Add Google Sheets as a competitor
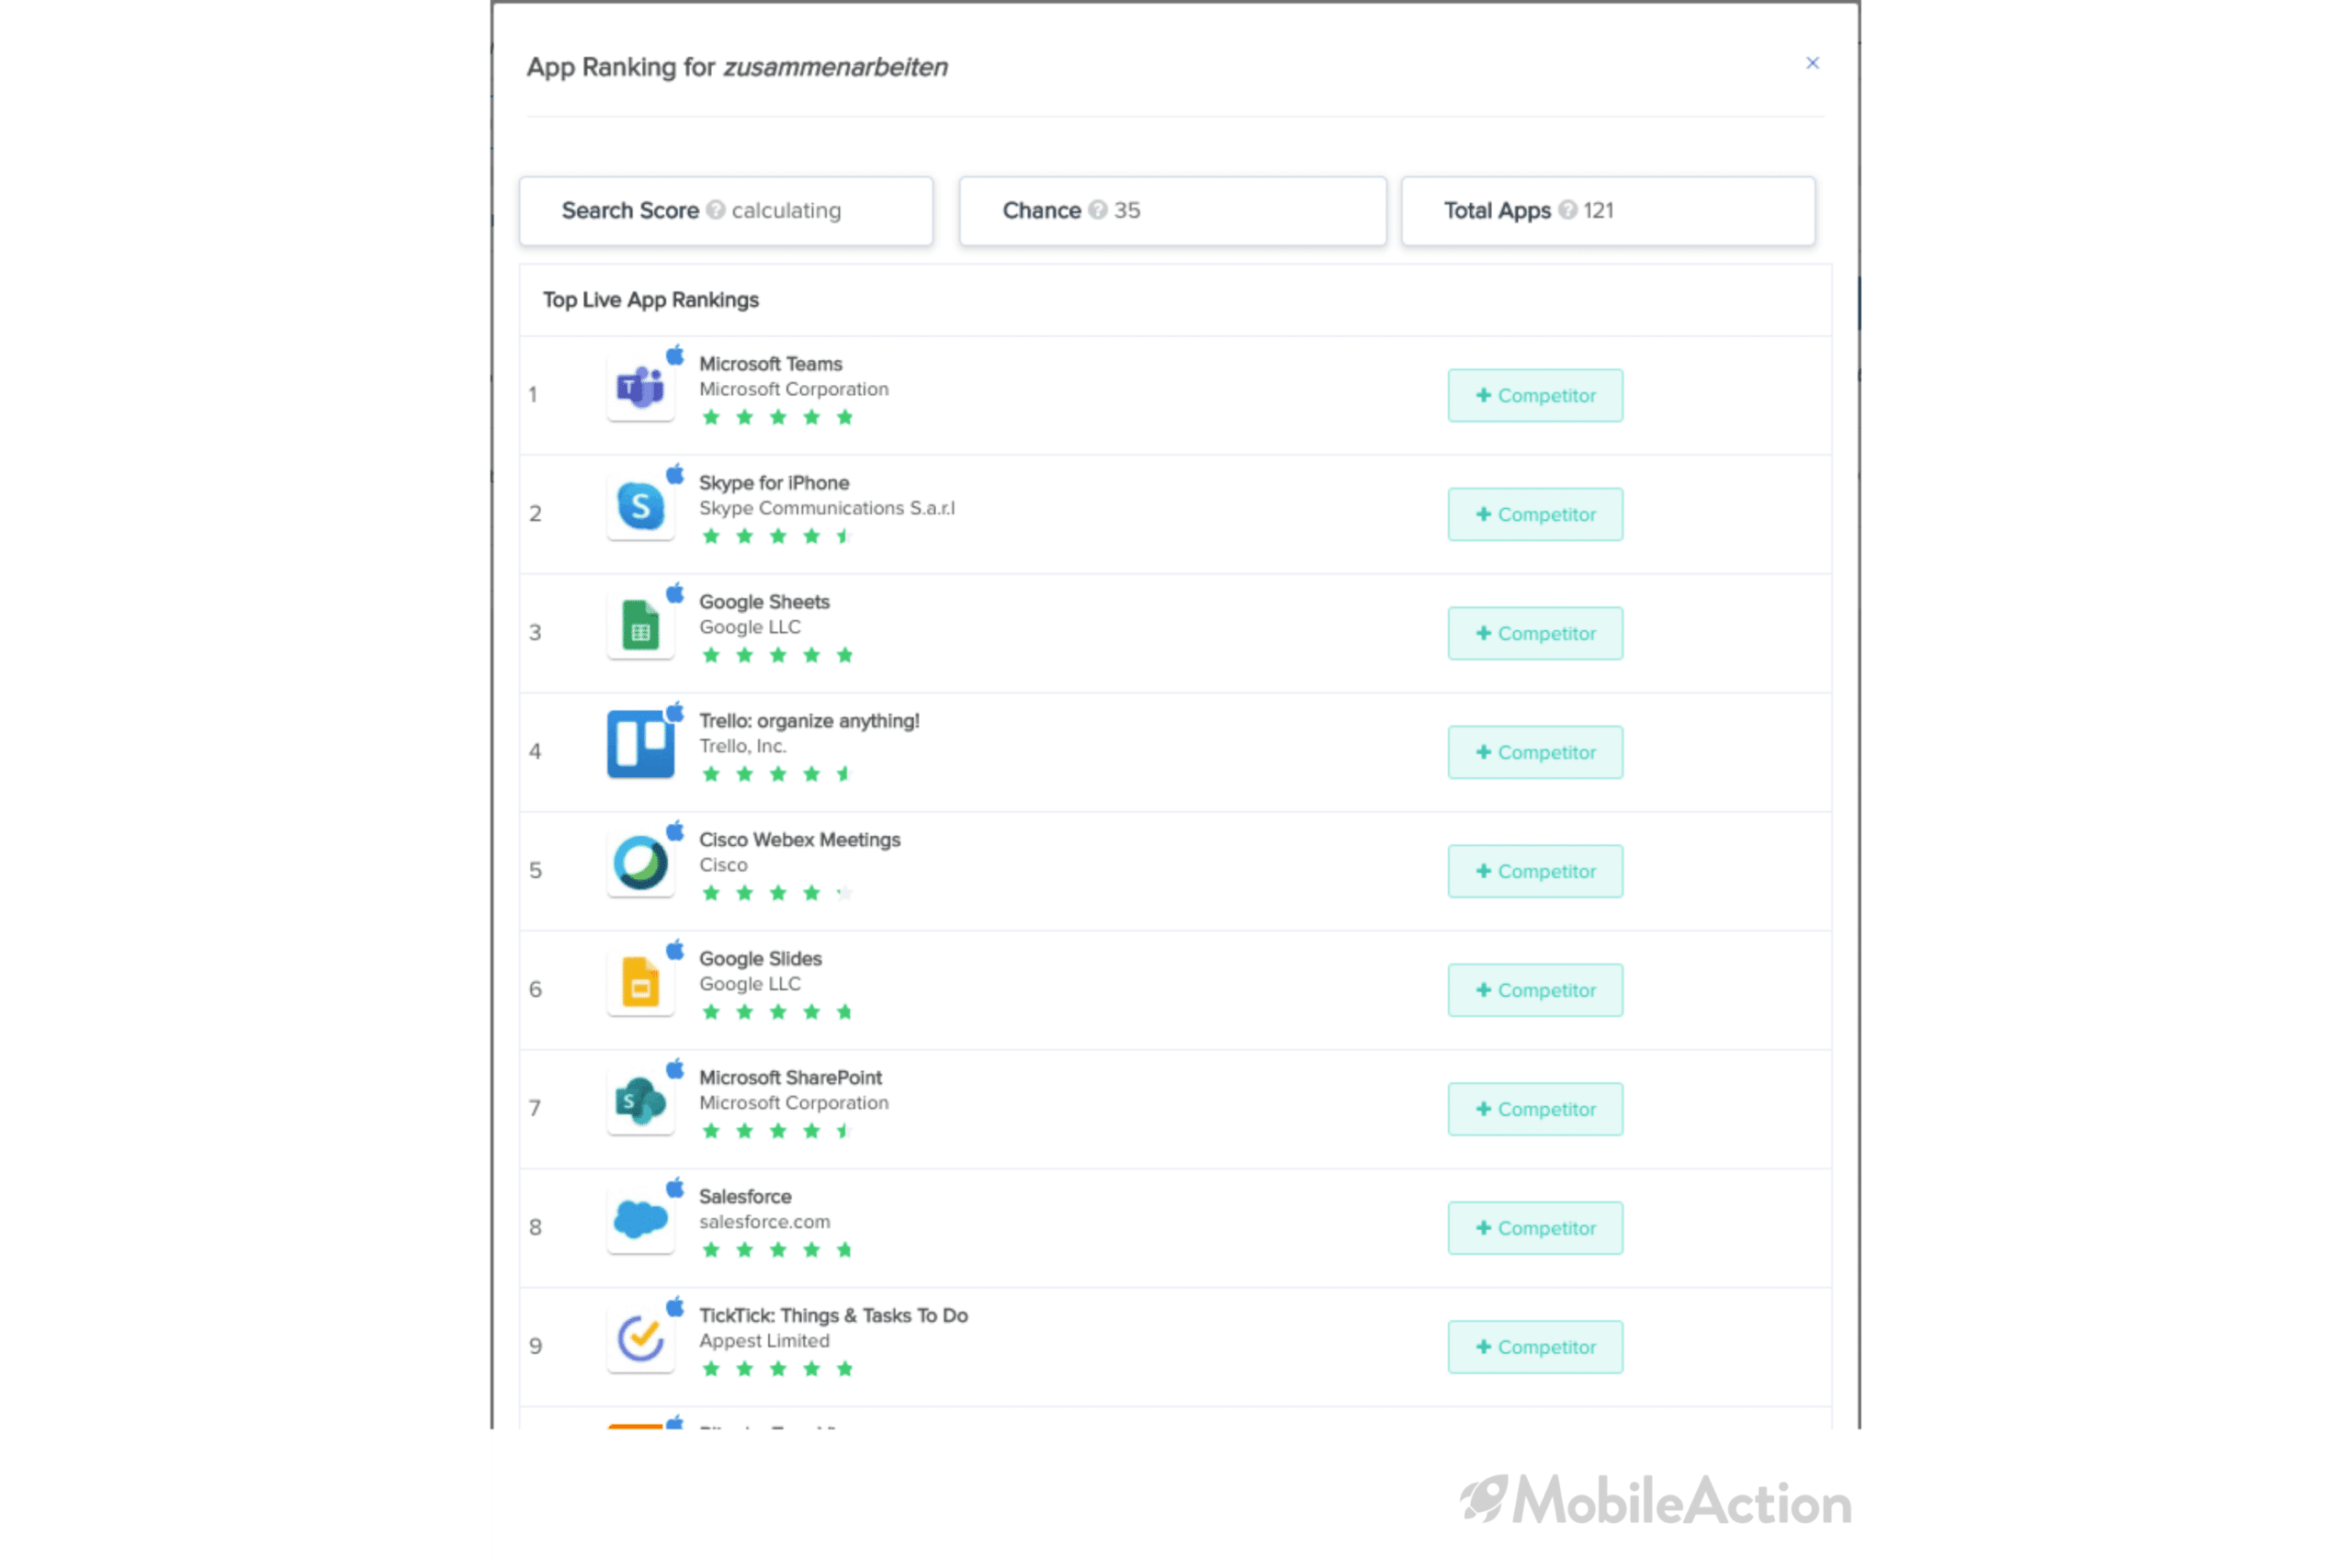 click(x=1535, y=634)
